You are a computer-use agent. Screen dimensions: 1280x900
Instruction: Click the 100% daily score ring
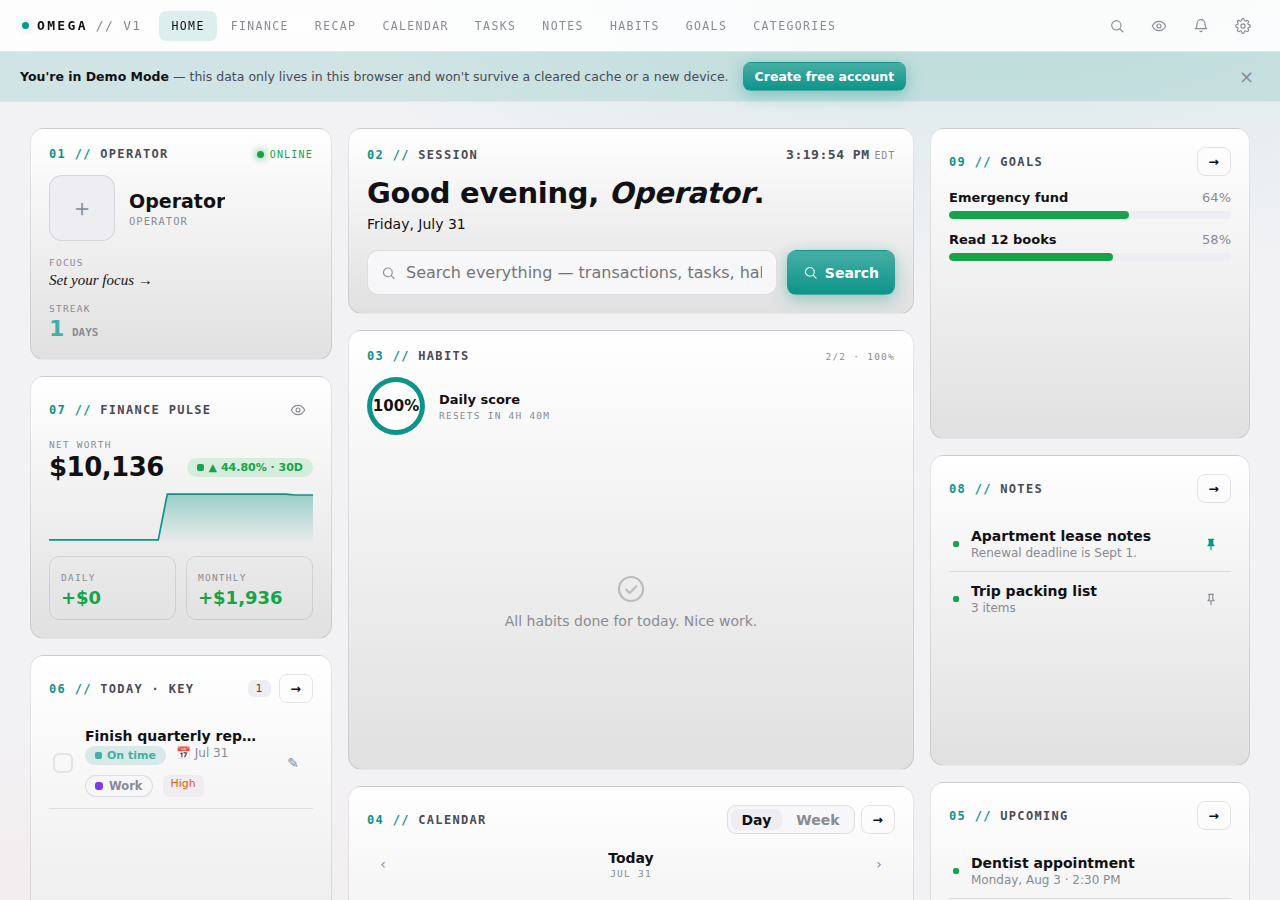396,406
